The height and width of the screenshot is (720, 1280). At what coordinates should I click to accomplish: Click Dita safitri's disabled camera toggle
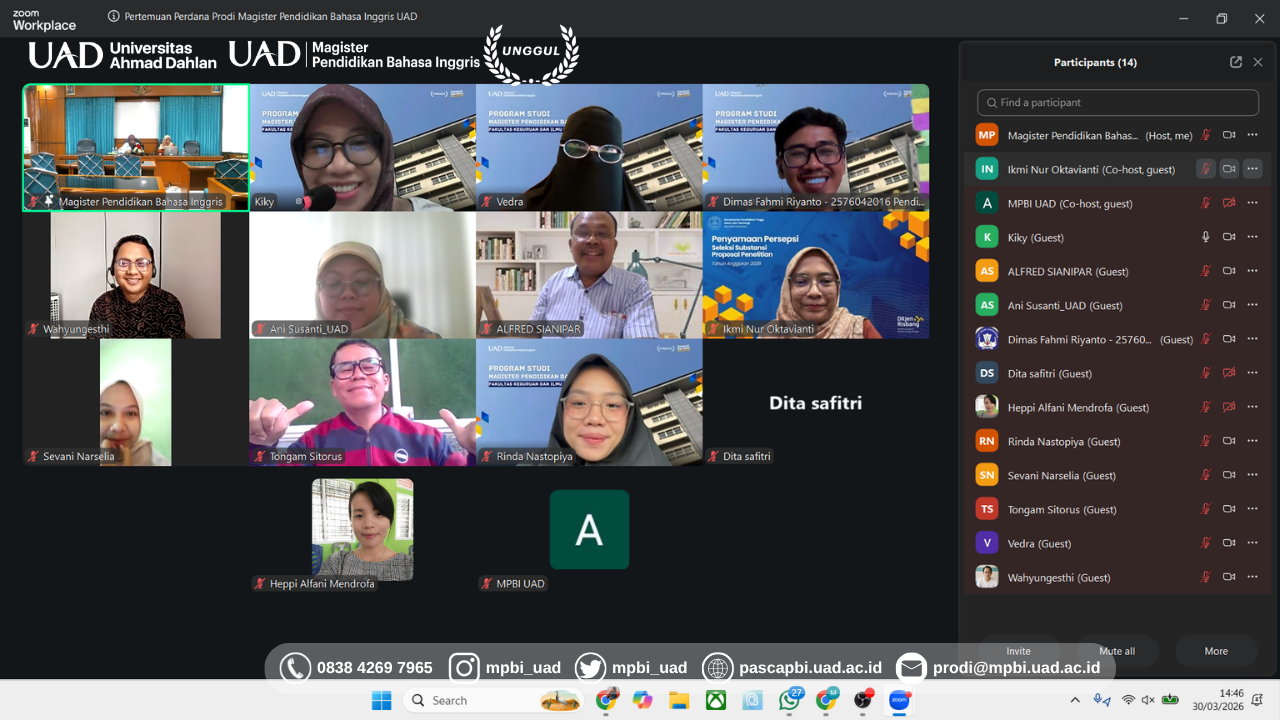[1229, 372]
